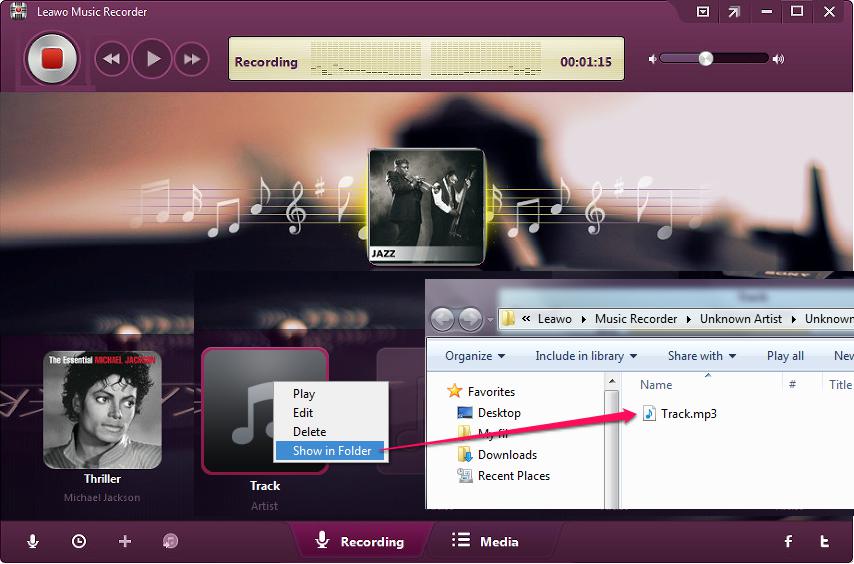Open the audio source microphone icon
The image size is (854, 564).
pos(33,541)
